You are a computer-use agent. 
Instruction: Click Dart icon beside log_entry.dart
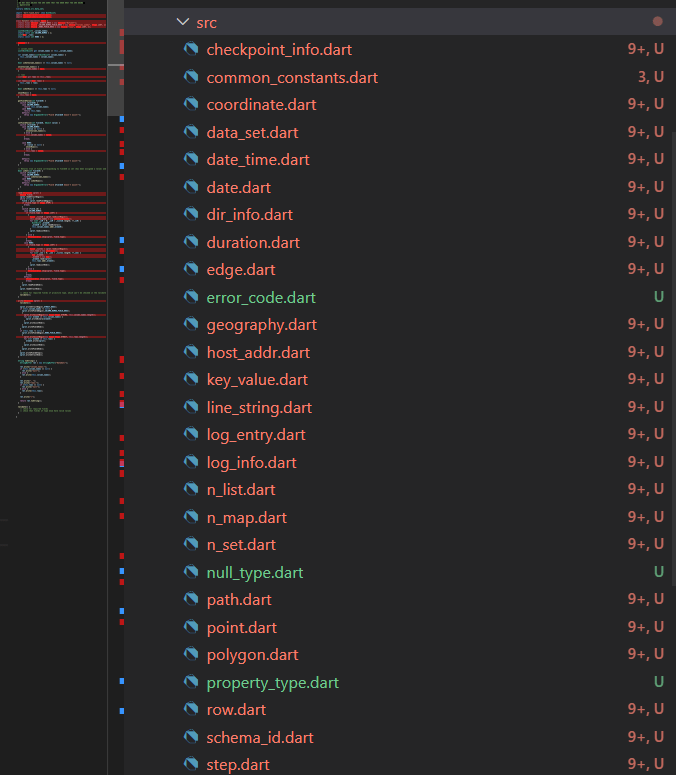191,433
